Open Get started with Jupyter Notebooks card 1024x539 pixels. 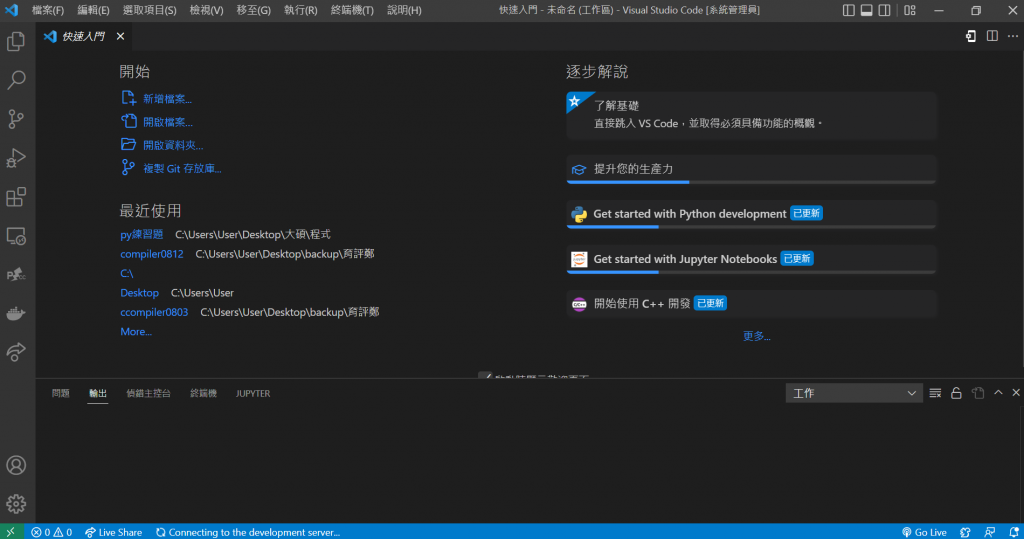click(751, 259)
